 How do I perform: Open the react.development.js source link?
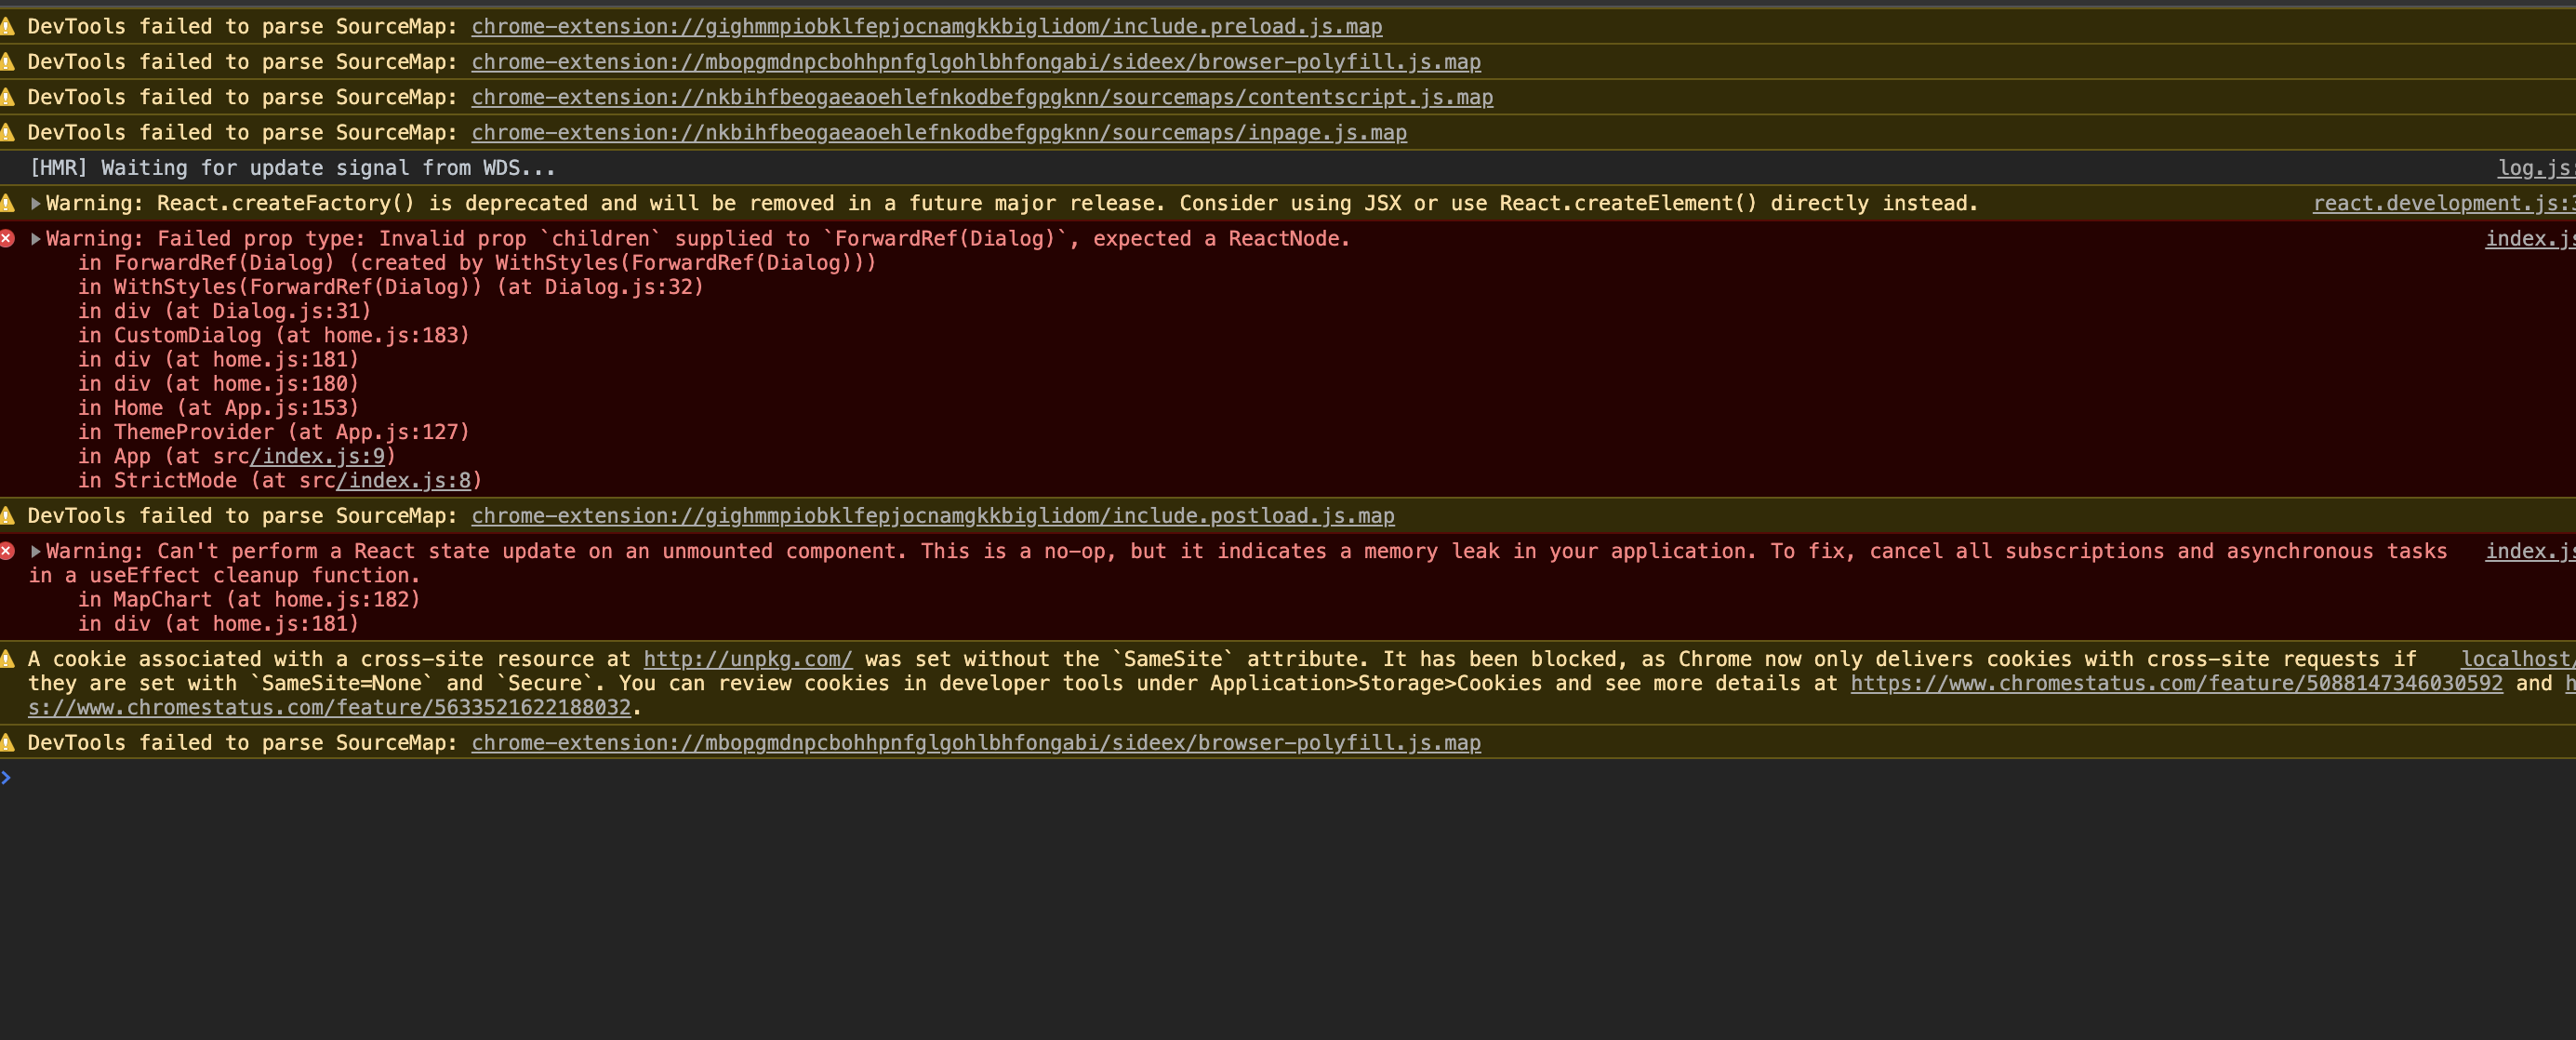click(x=2440, y=202)
